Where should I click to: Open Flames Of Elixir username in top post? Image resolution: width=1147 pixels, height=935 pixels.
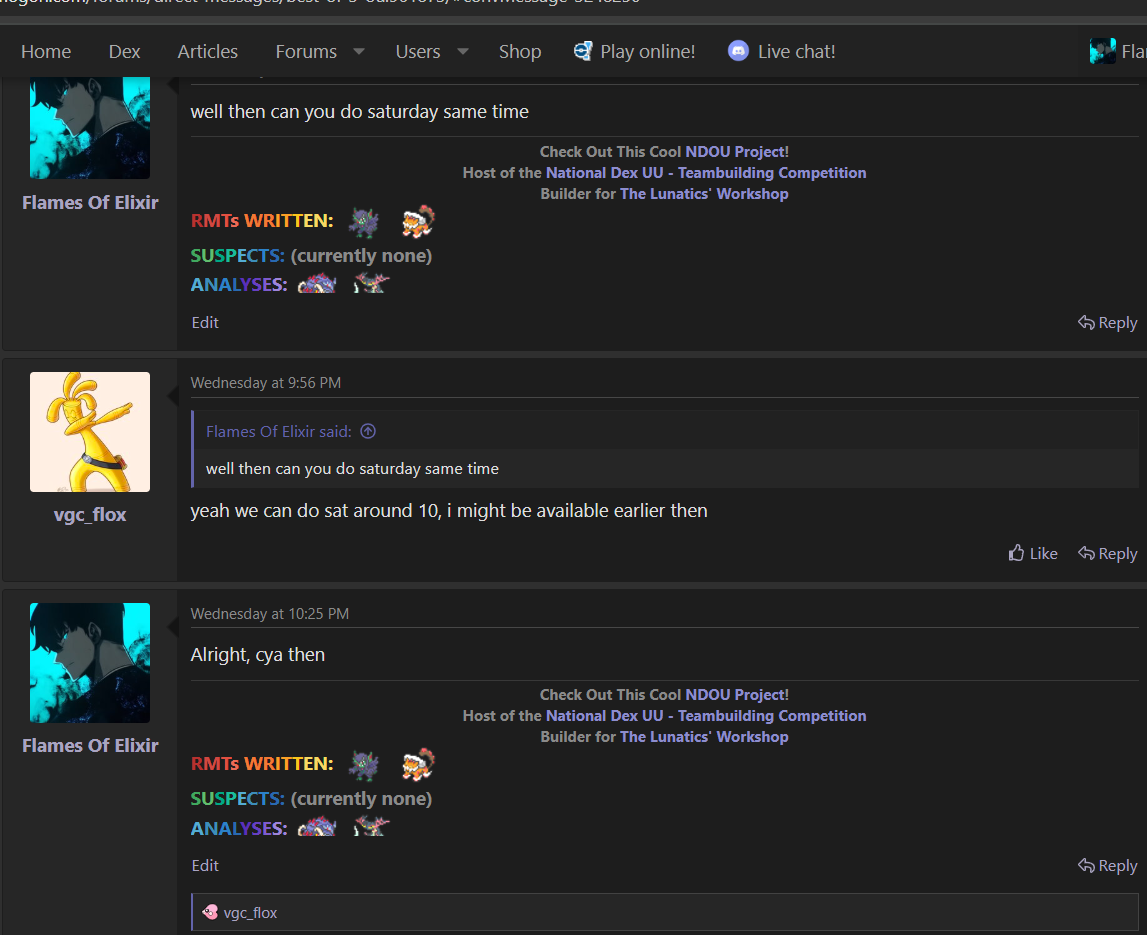point(90,202)
